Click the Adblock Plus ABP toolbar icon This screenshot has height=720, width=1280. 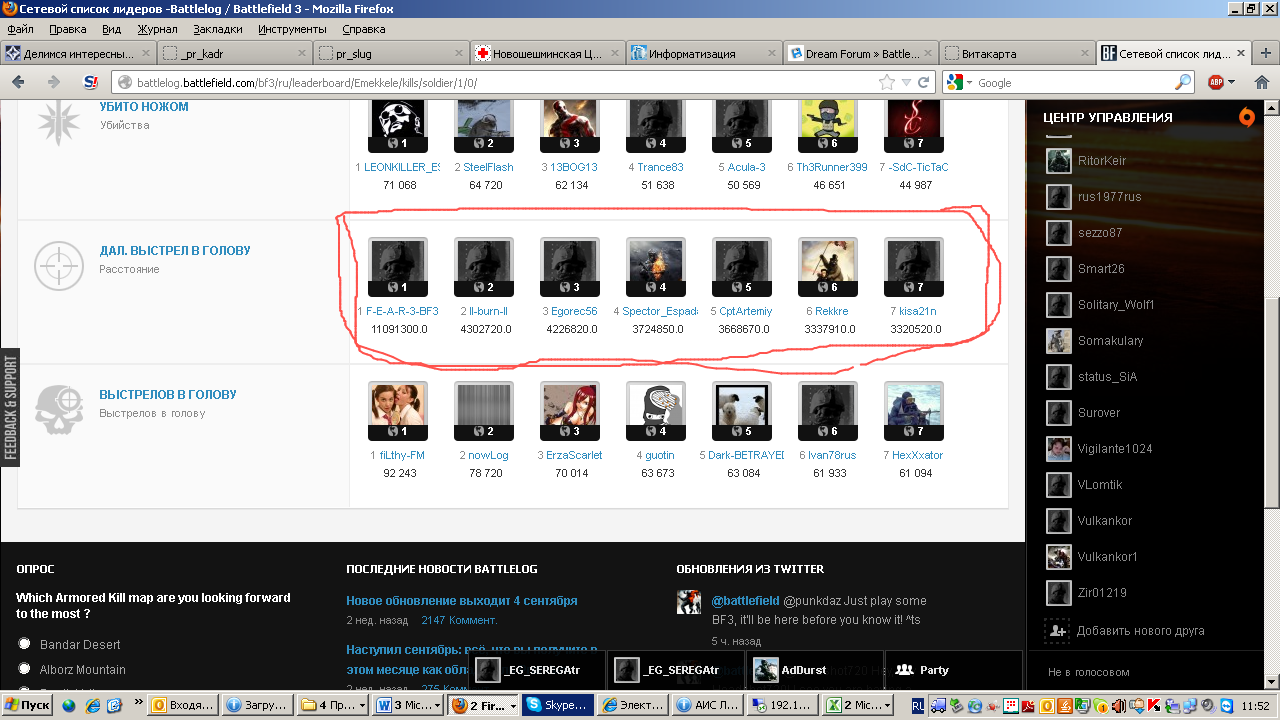click(x=1216, y=82)
